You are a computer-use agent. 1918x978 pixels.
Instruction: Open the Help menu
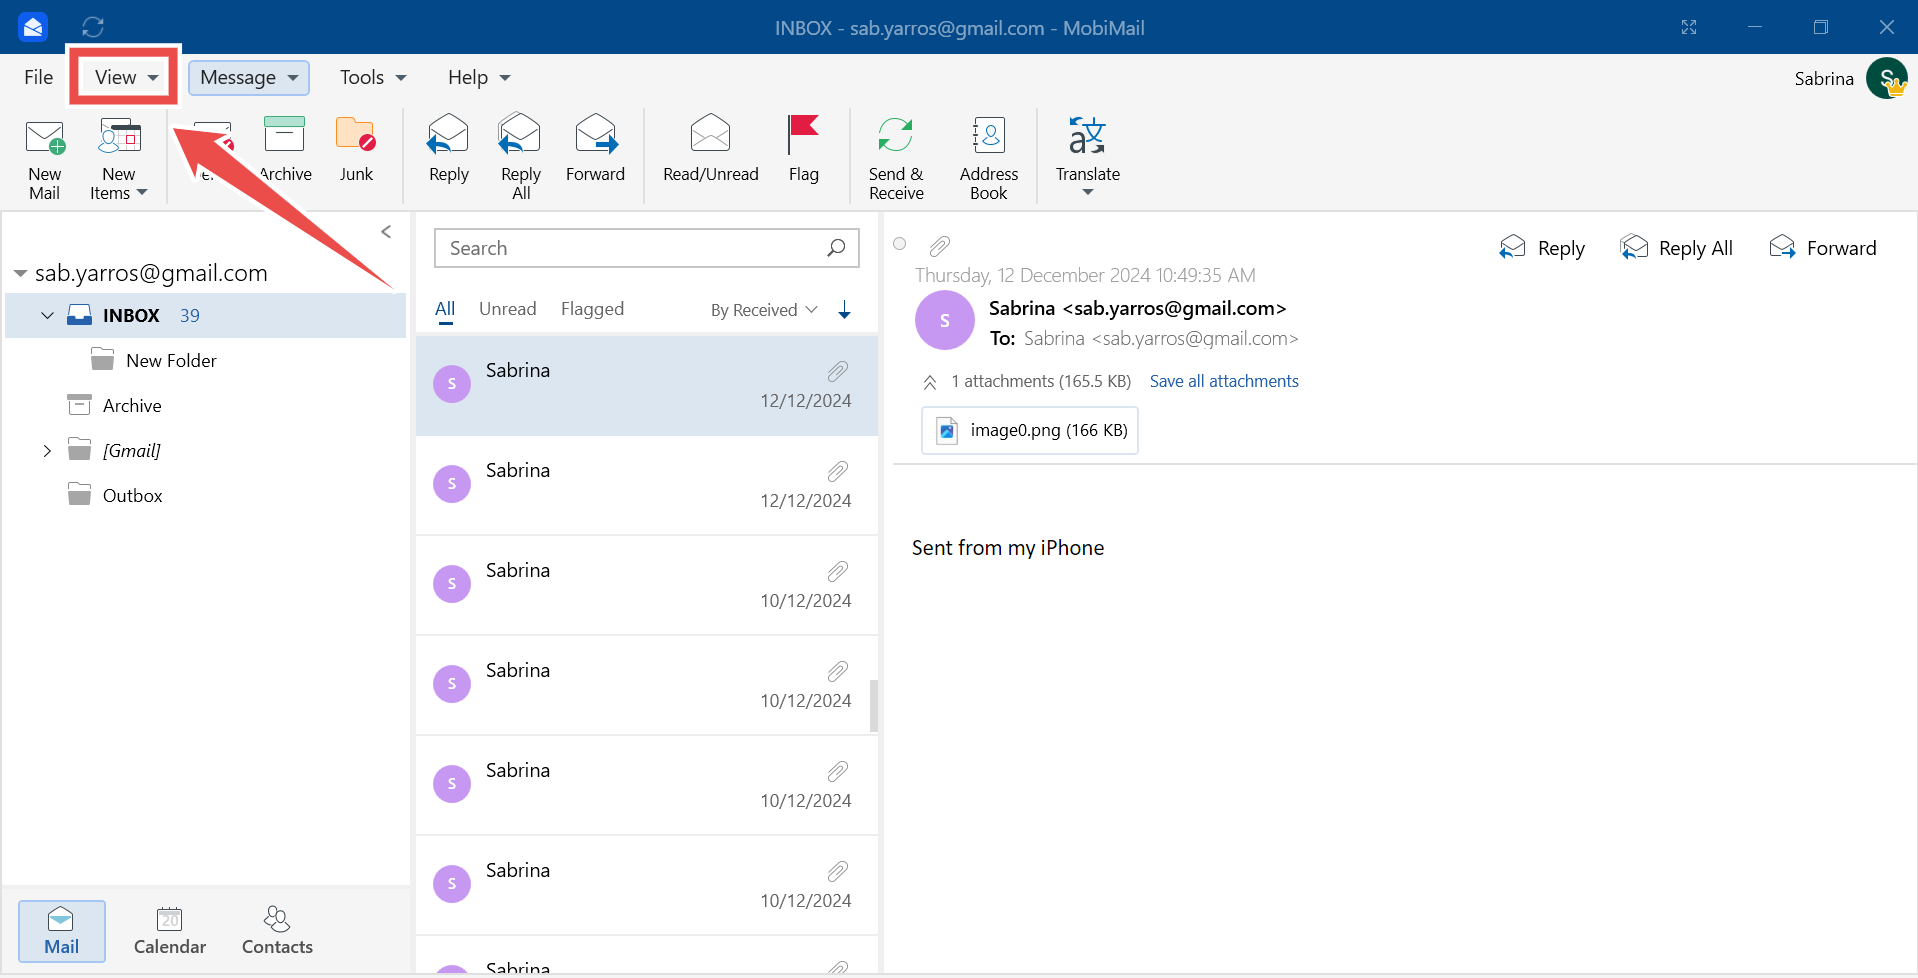[479, 77]
